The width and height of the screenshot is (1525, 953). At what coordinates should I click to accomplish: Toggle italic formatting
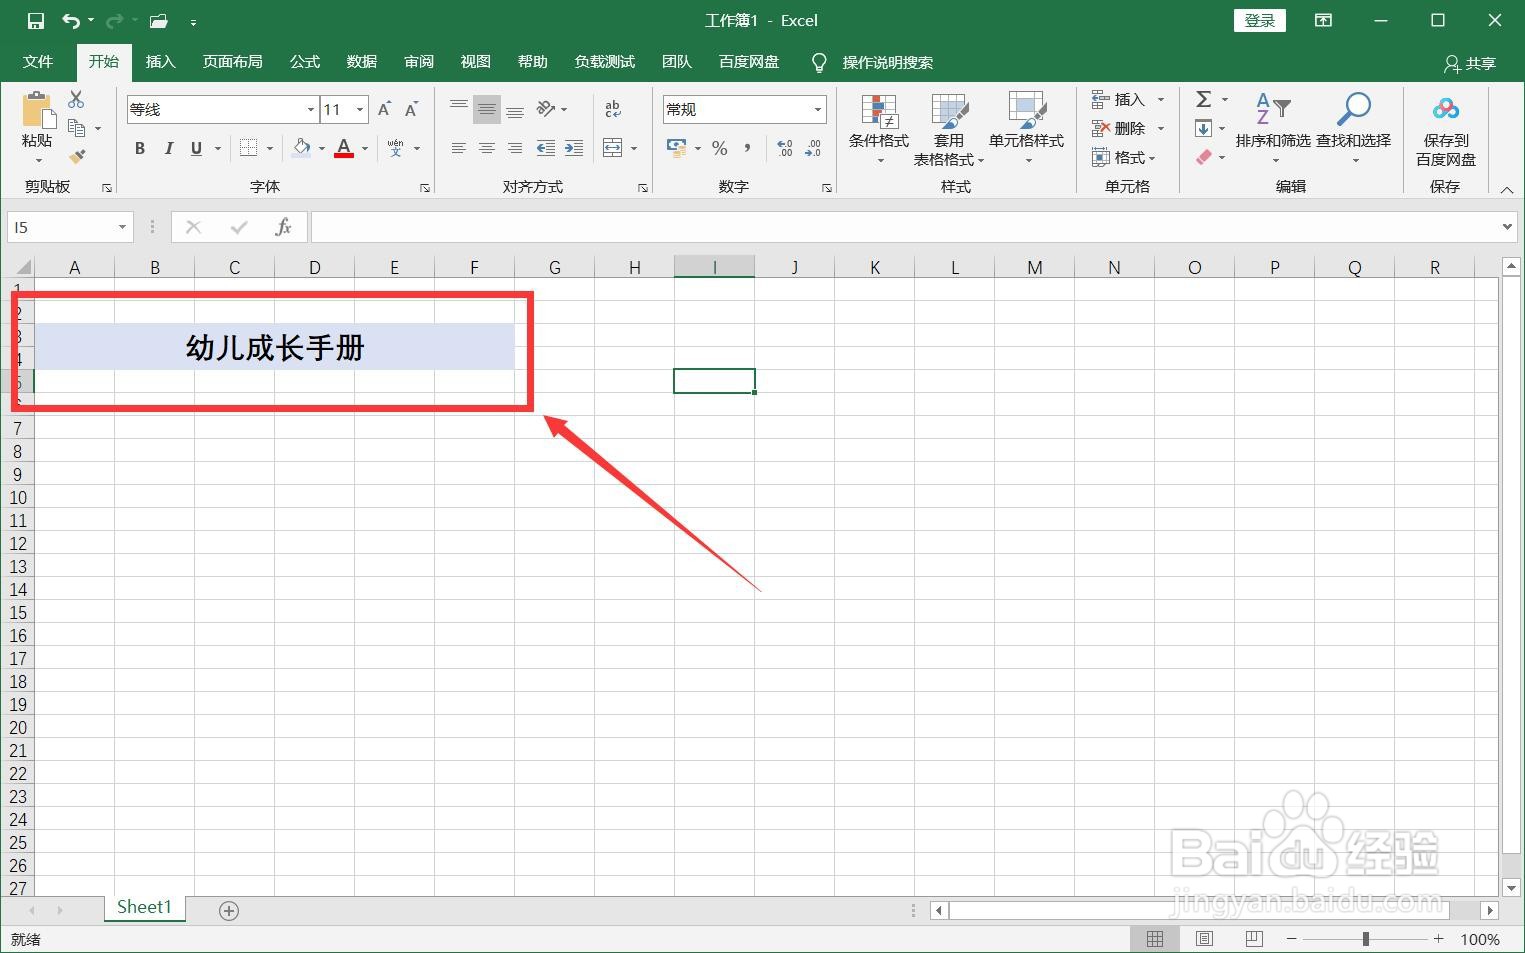point(168,148)
